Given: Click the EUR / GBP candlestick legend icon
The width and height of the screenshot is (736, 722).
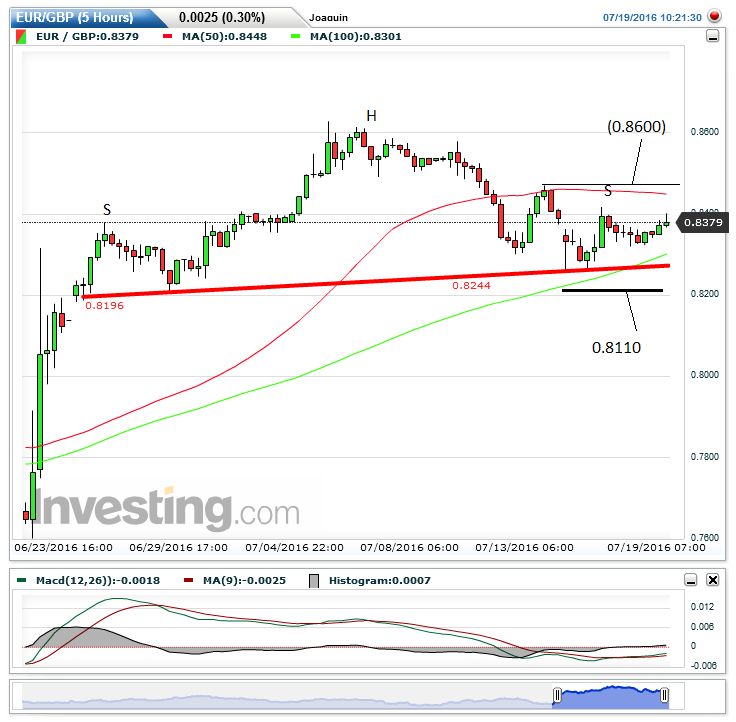Looking at the screenshot, I should click(22, 37).
